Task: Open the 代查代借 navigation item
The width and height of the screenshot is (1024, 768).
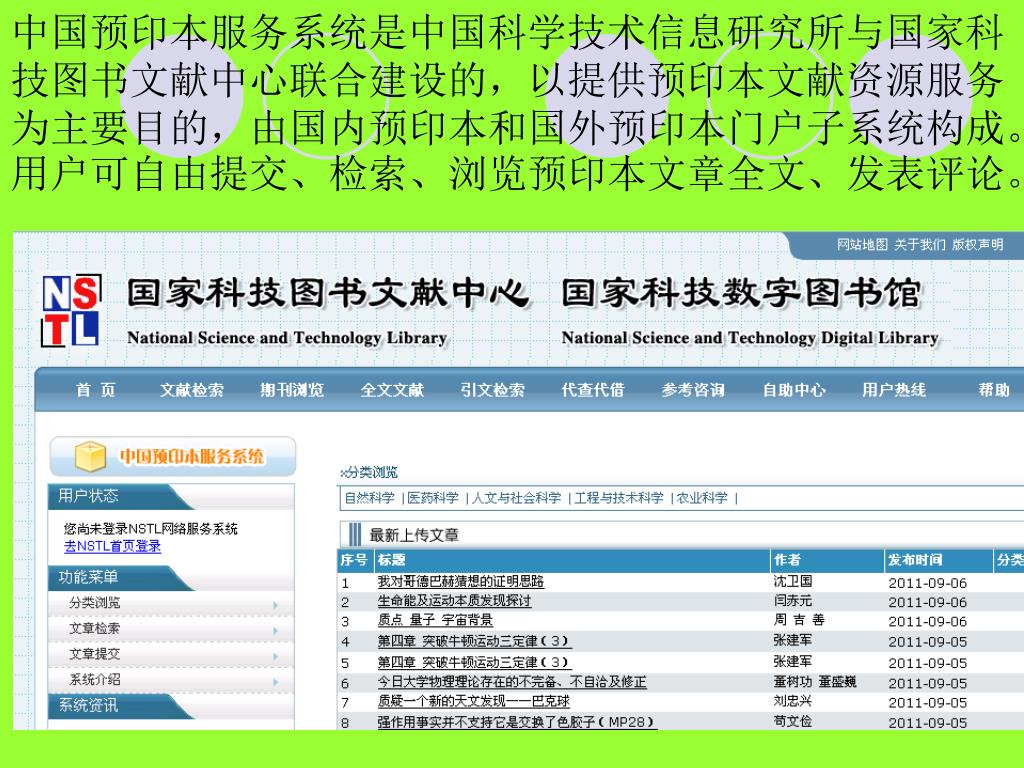Action: pos(593,390)
